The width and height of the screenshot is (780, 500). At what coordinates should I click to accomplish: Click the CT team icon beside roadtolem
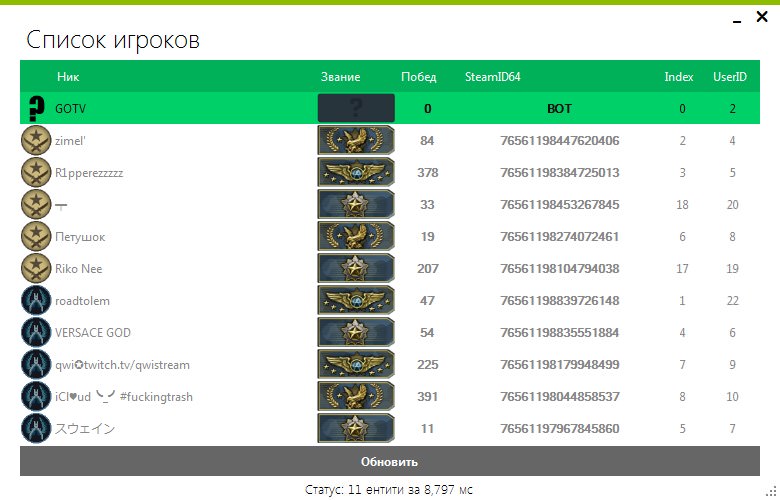pos(36,300)
